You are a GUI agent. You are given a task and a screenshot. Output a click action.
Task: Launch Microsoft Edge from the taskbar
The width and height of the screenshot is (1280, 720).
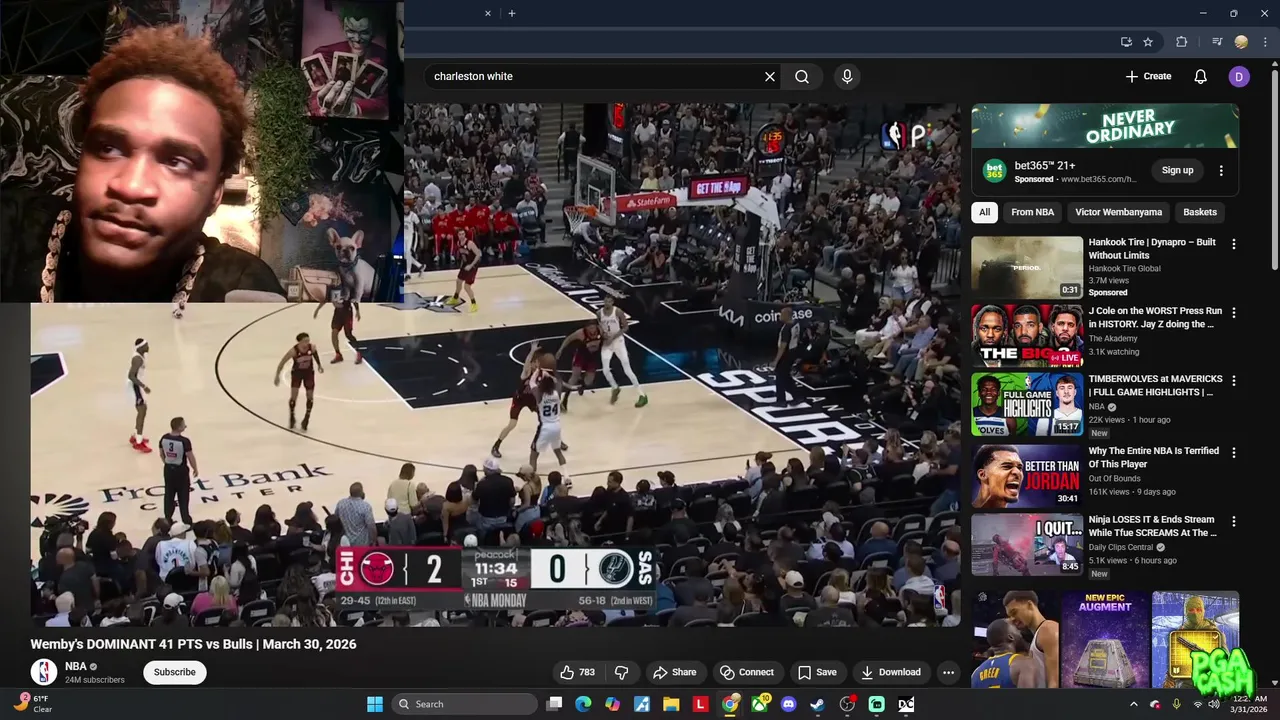[584, 704]
